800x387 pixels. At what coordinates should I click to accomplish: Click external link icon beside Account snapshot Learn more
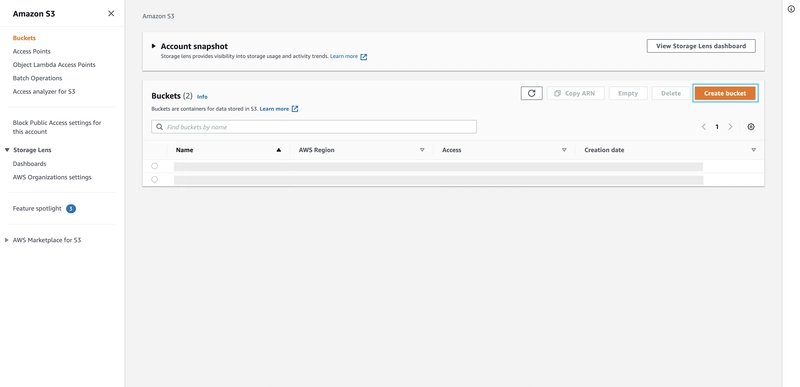(364, 57)
